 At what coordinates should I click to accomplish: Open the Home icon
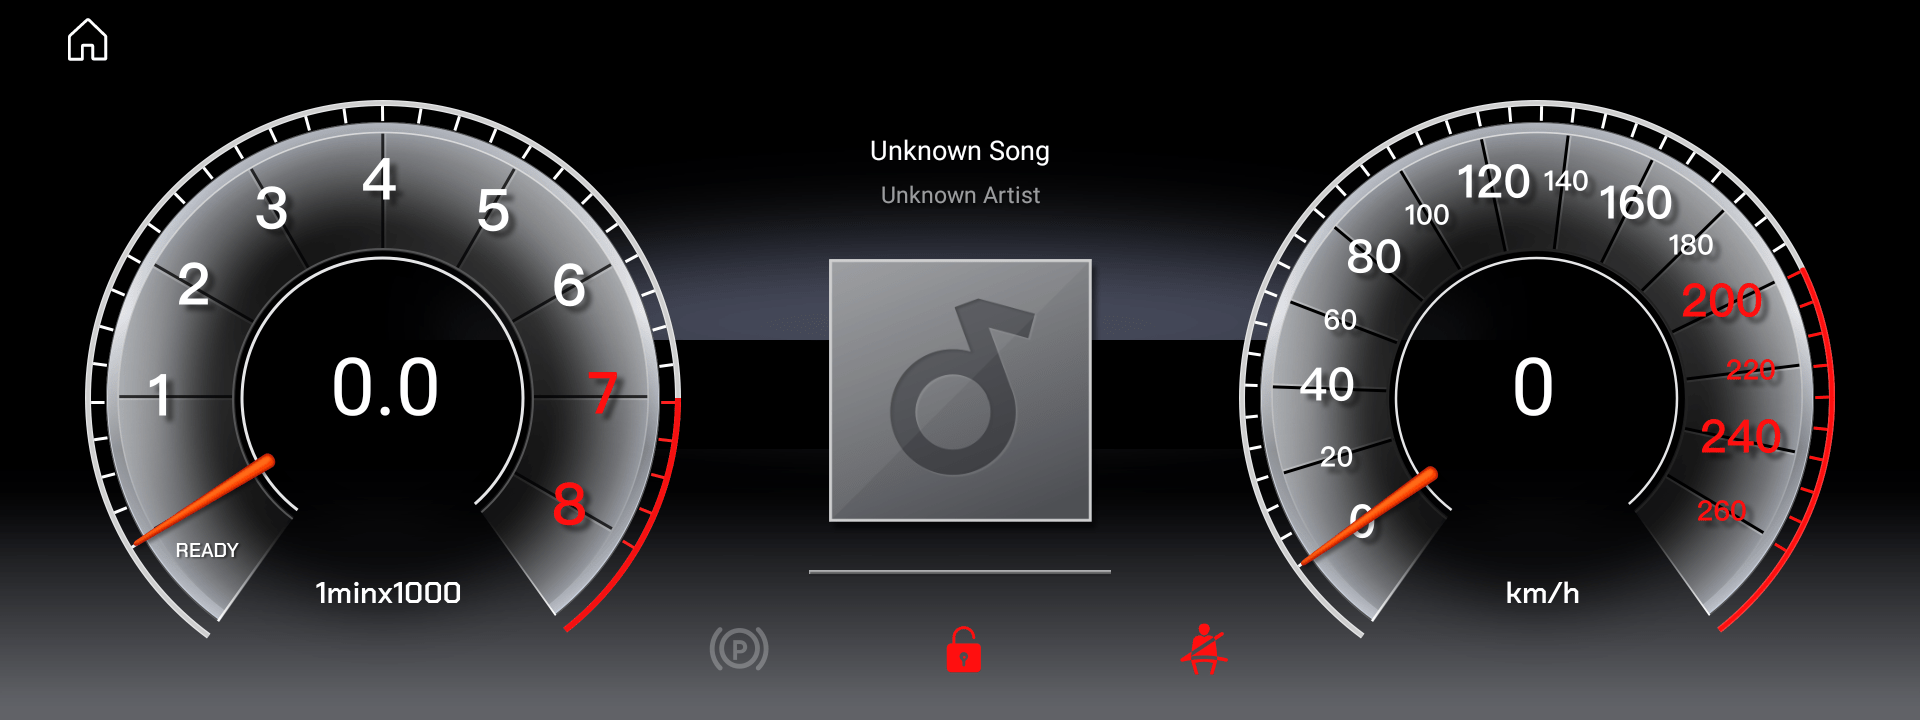pos(88,40)
